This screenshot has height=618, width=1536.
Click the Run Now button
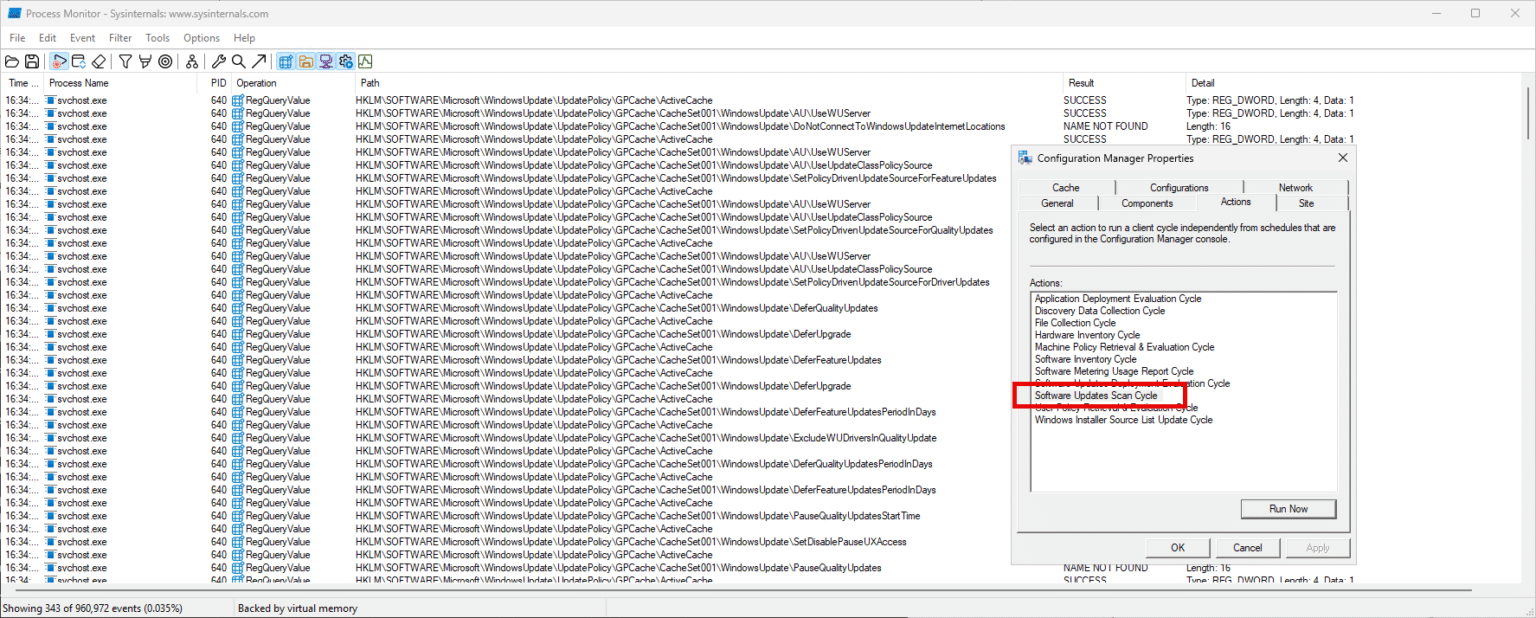[x=1288, y=508]
